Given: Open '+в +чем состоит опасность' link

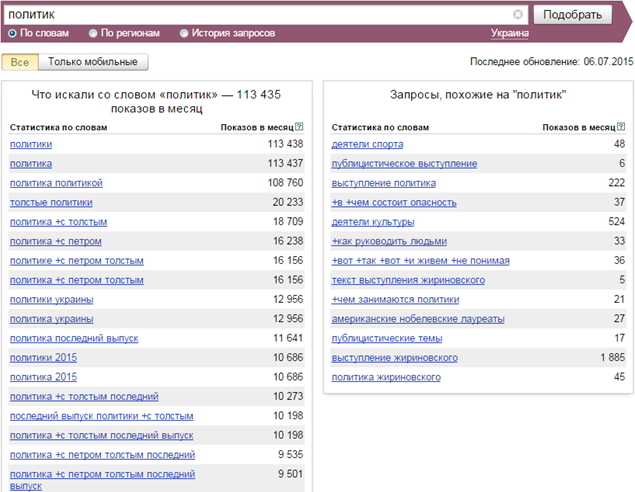Looking at the screenshot, I should point(394,202).
